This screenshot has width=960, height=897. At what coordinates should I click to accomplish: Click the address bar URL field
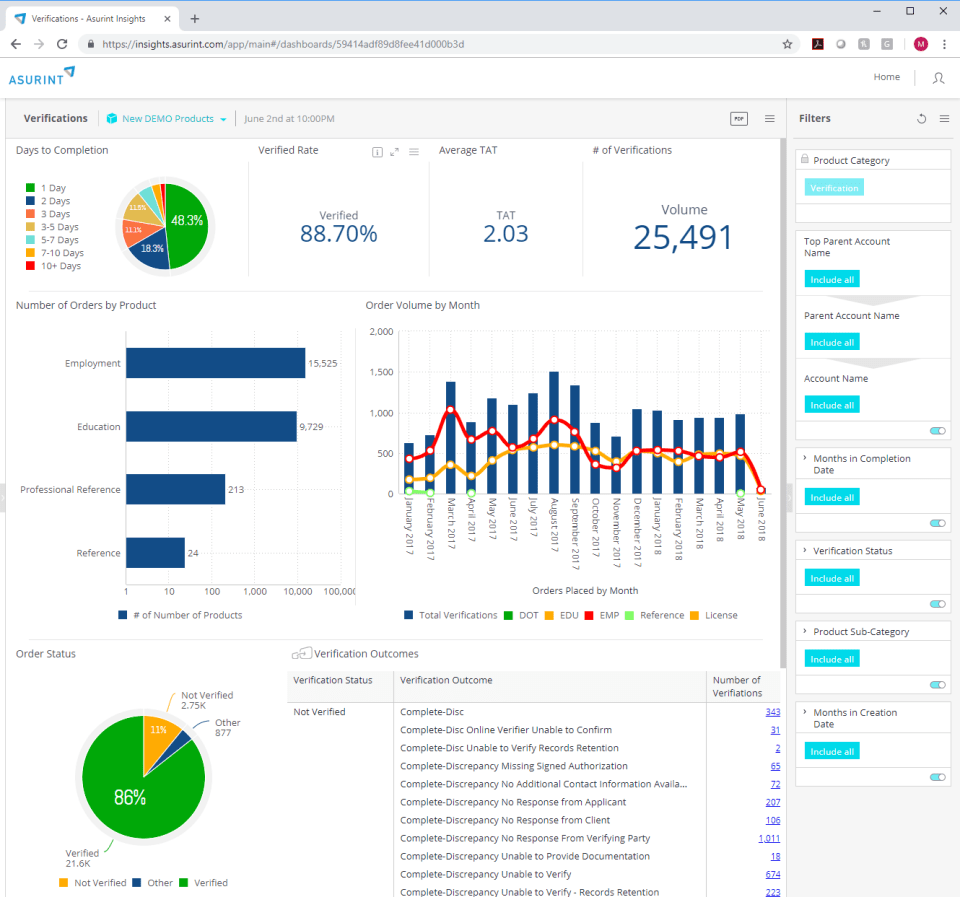(400, 44)
